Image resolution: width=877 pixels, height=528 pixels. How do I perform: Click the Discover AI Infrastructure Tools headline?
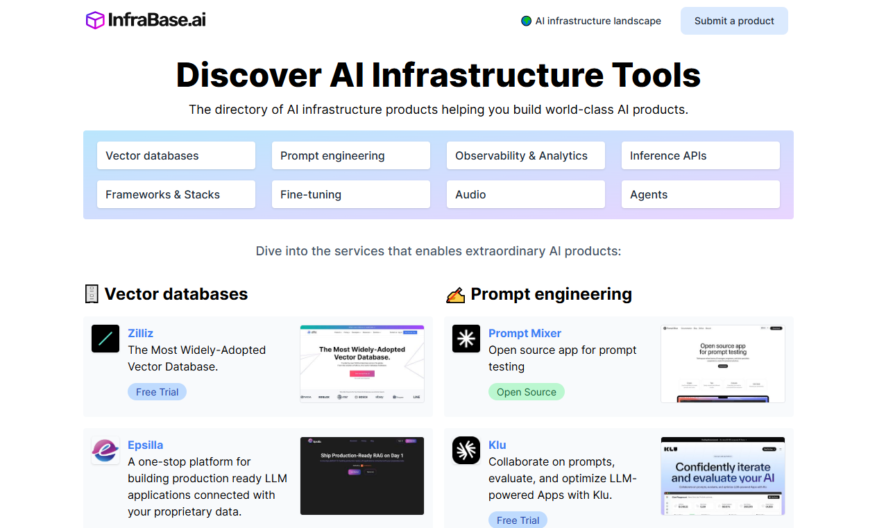438,75
